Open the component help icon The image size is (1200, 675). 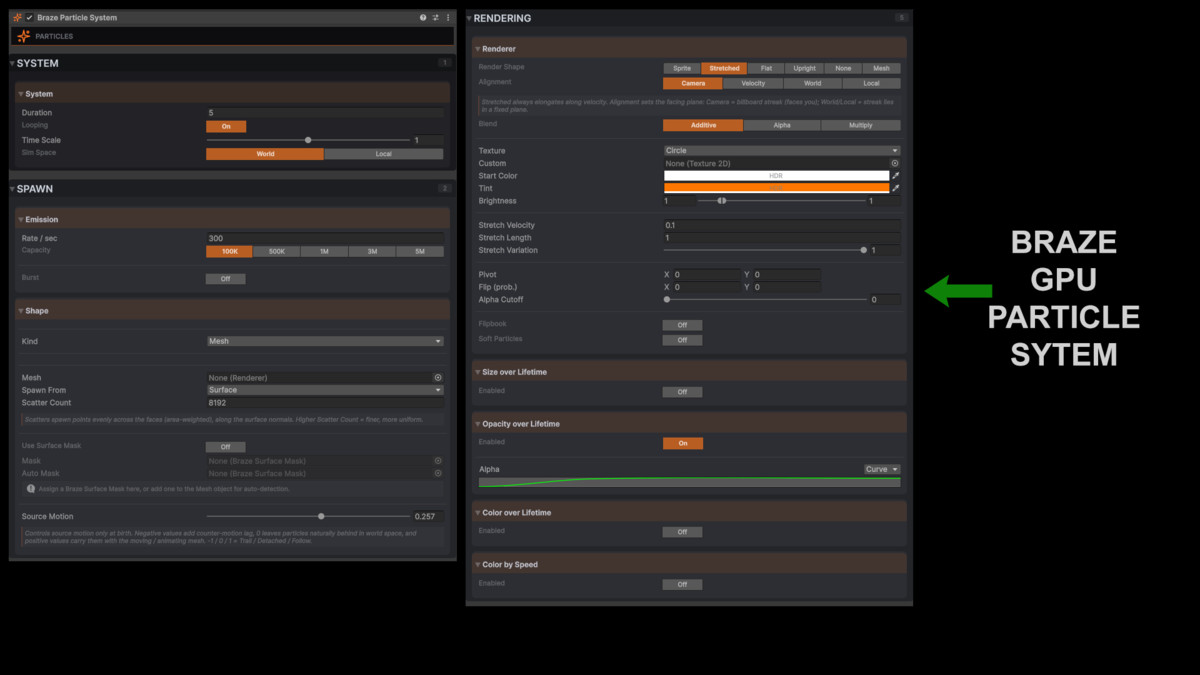[x=423, y=17]
